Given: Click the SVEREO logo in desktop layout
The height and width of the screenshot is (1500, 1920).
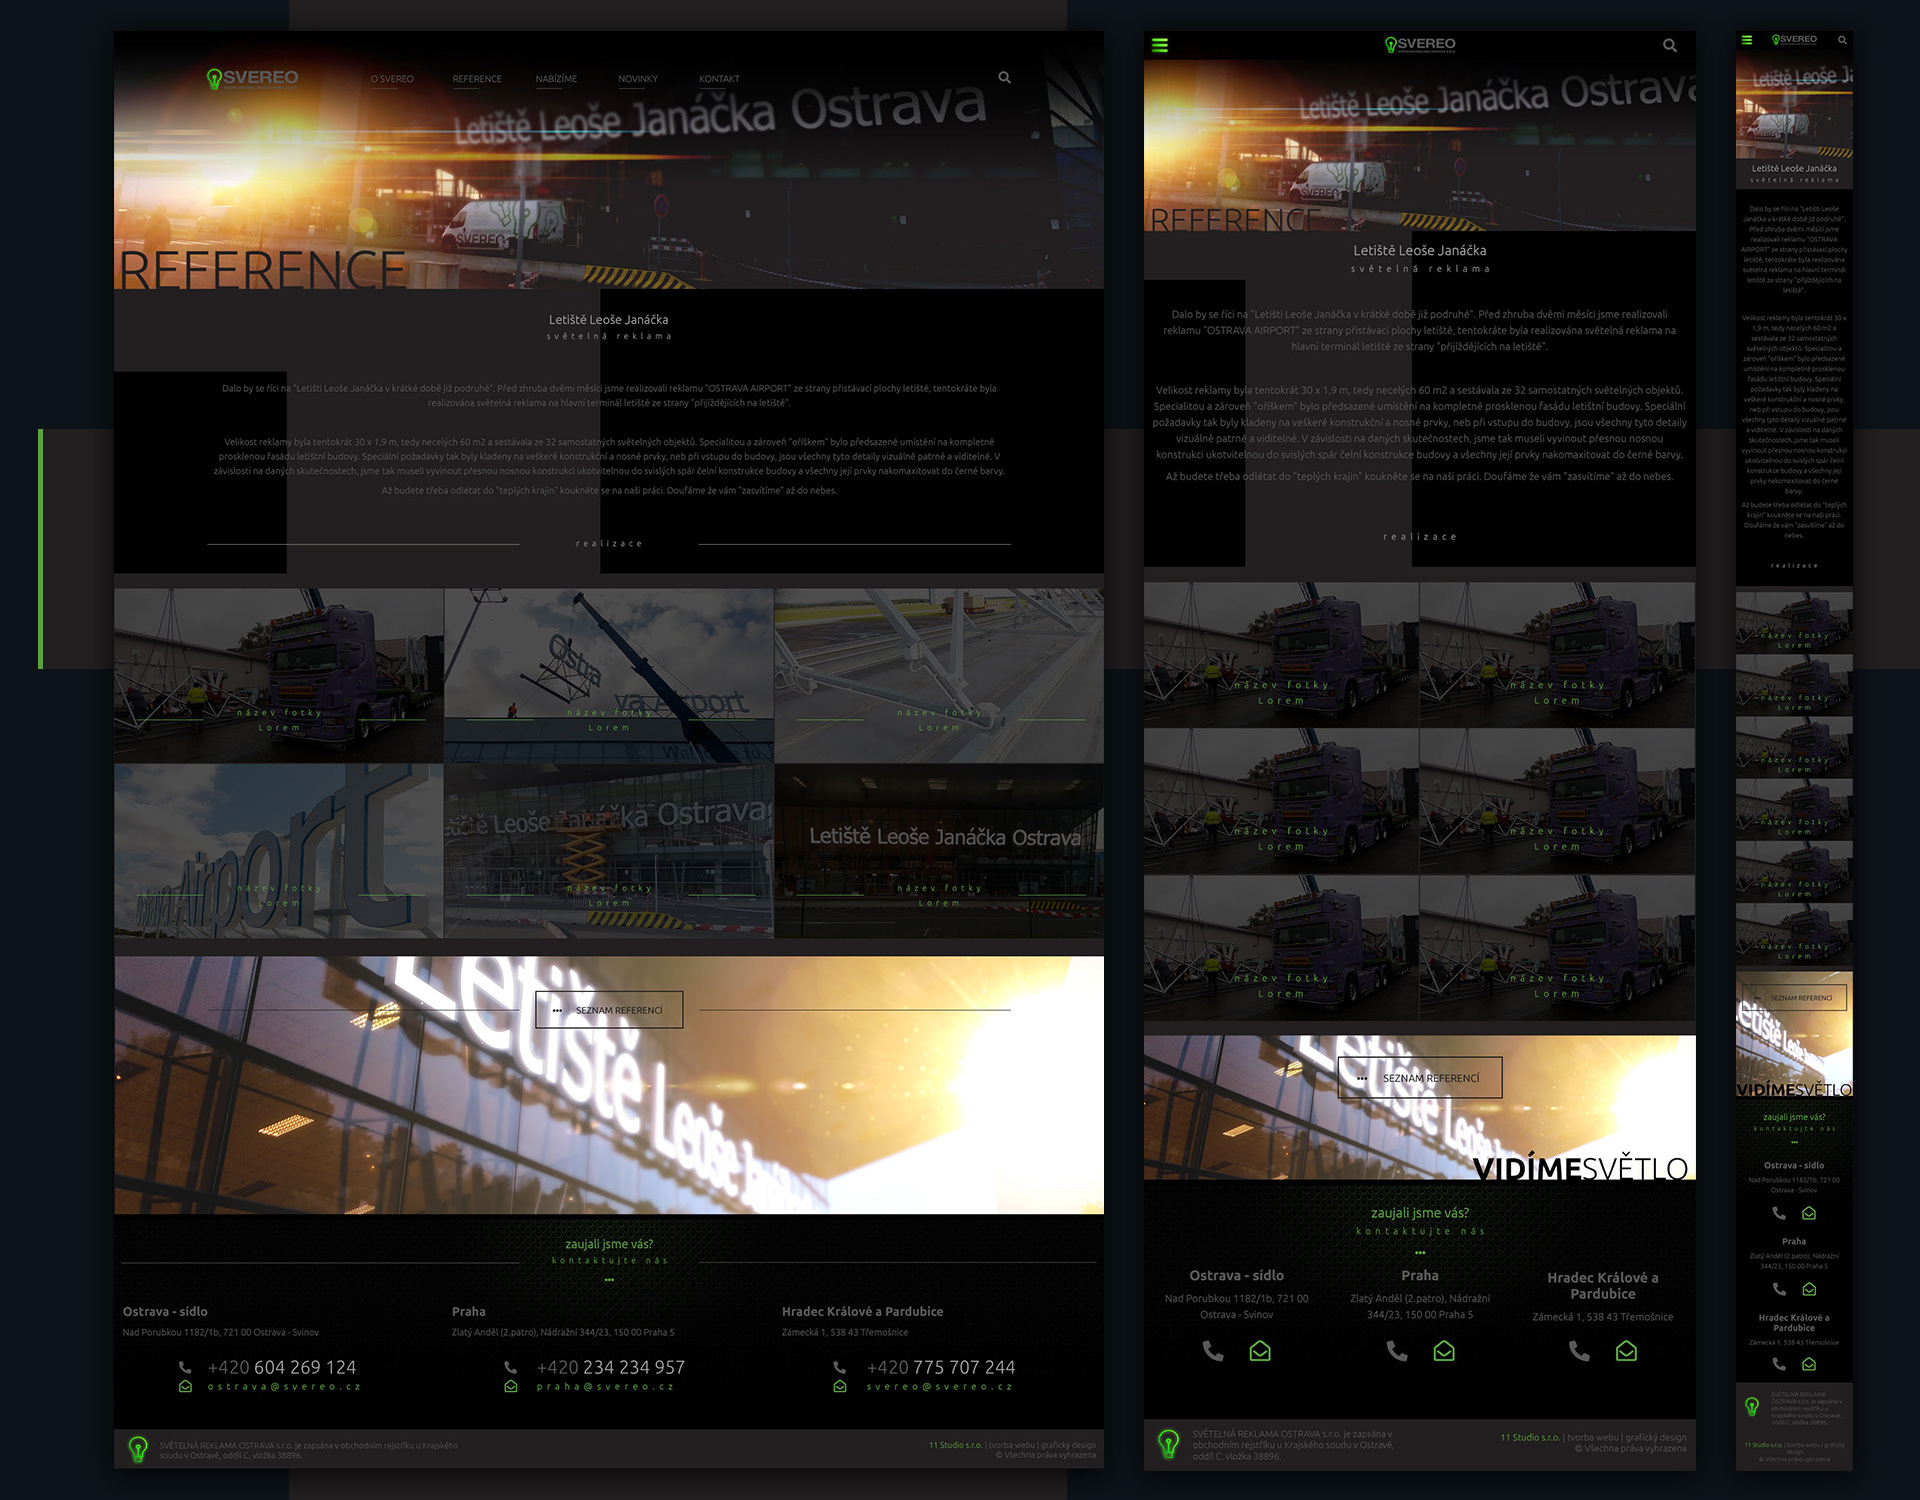Looking at the screenshot, I should [x=252, y=78].
